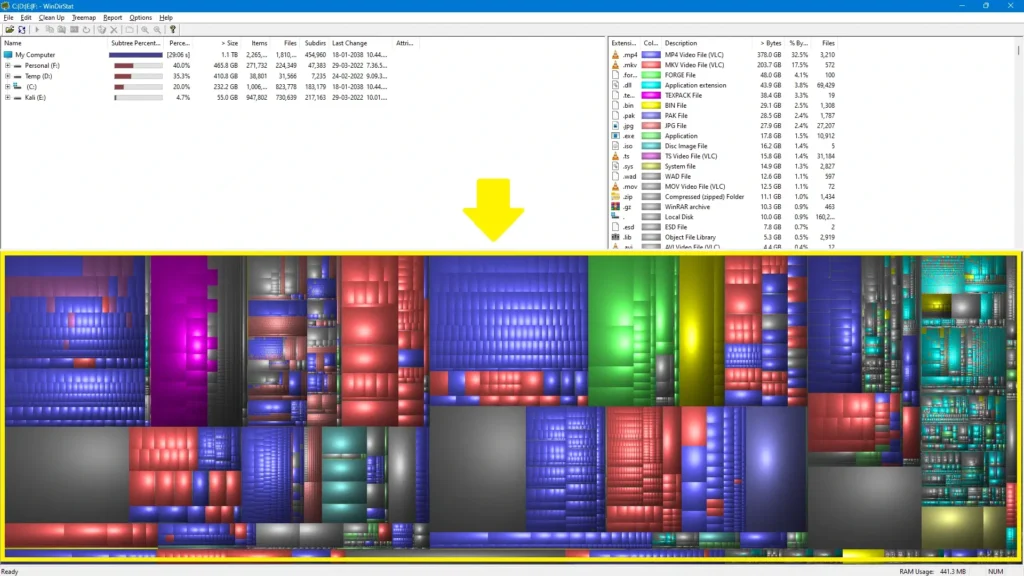Click the Delete toolbar icon
1024x576 pixels.
click(x=113, y=31)
